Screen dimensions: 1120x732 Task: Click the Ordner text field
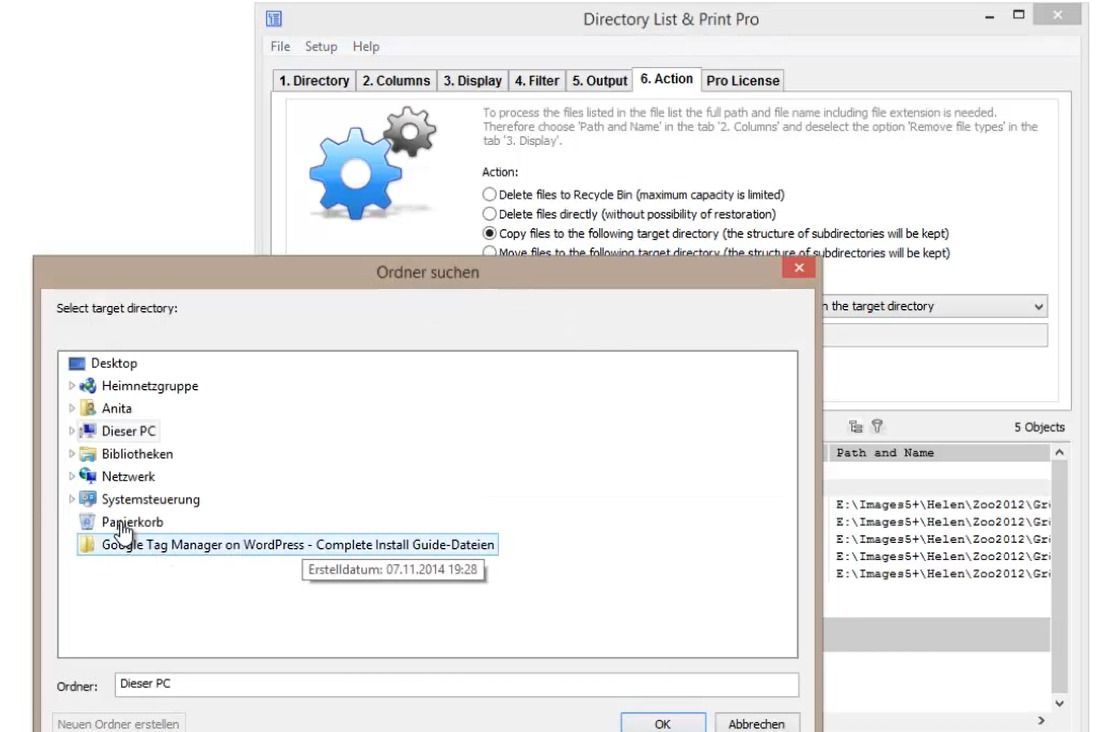(x=456, y=684)
